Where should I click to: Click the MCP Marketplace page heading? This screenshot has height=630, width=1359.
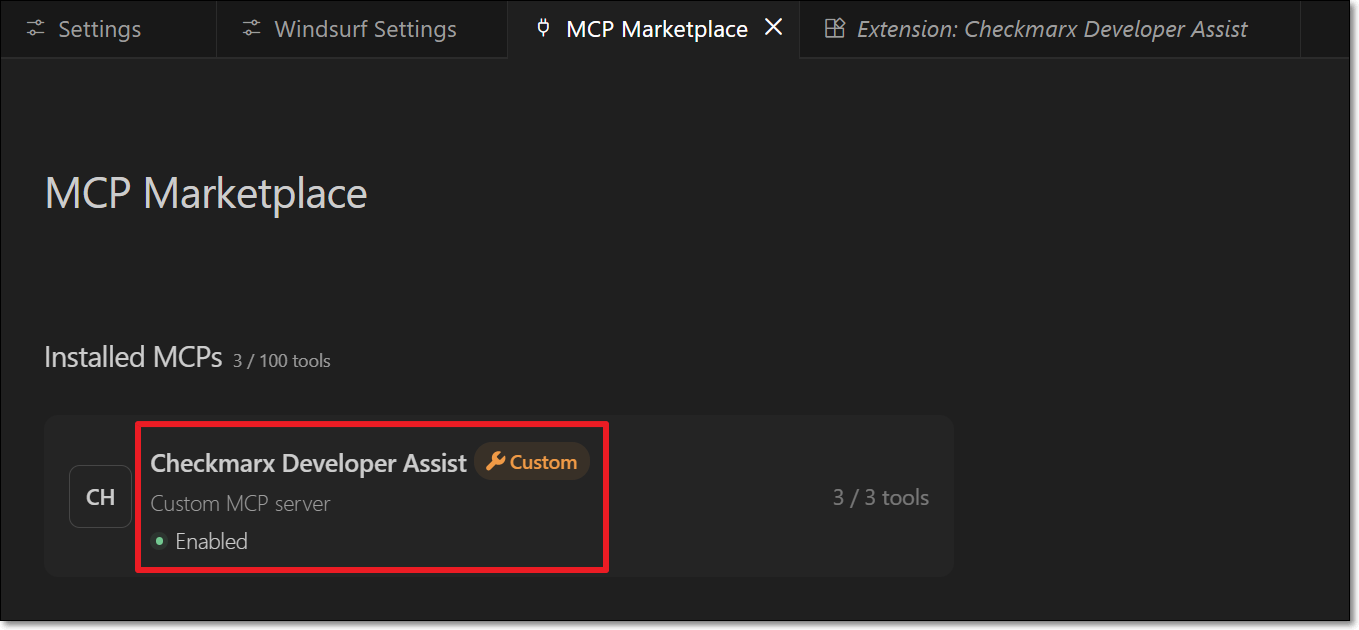pyautogui.click(x=206, y=193)
